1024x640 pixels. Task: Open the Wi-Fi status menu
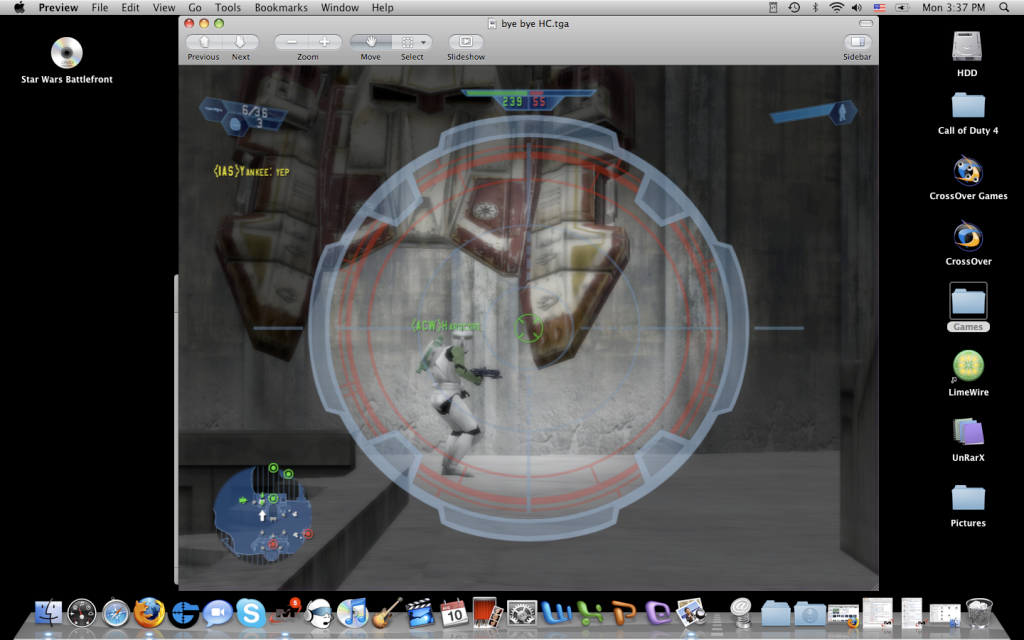pyautogui.click(x=837, y=8)
